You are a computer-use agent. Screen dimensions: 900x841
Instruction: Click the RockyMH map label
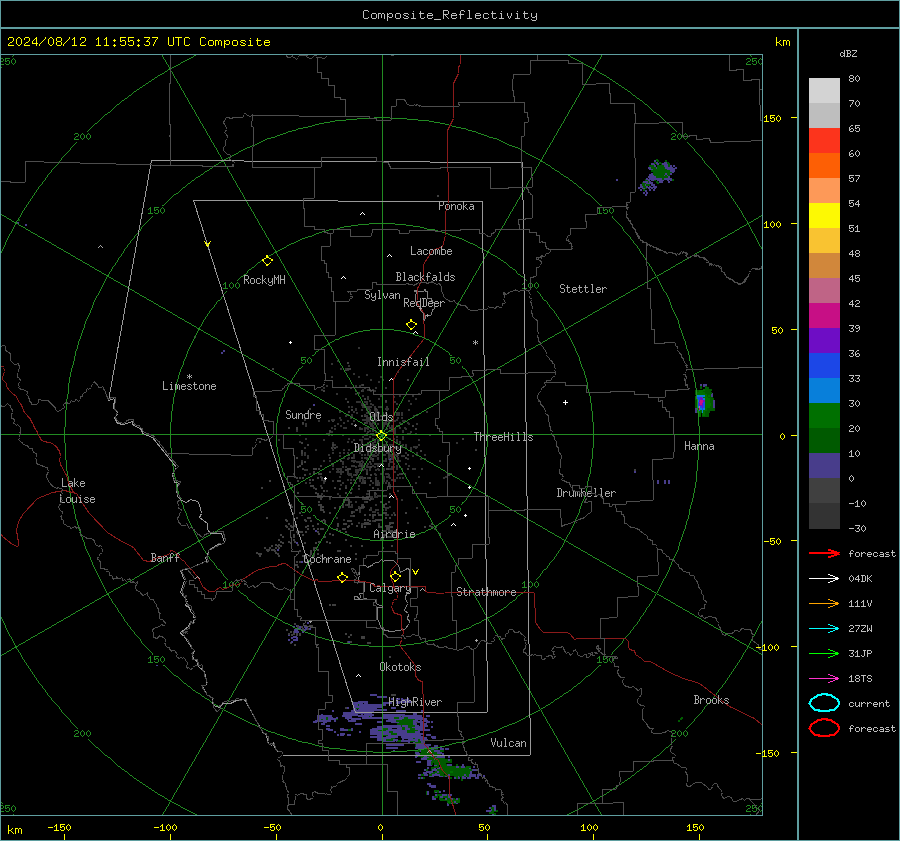[x=264, y=280]
